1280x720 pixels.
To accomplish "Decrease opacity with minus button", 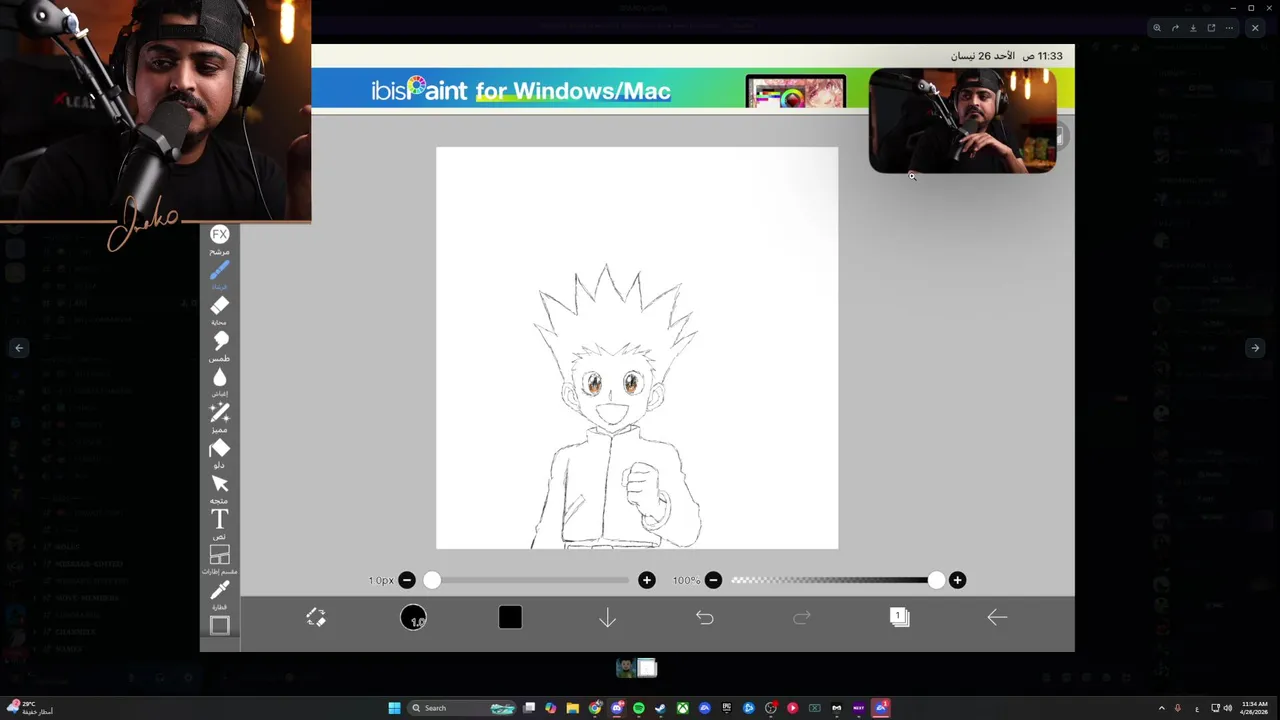I will [713, 580].
